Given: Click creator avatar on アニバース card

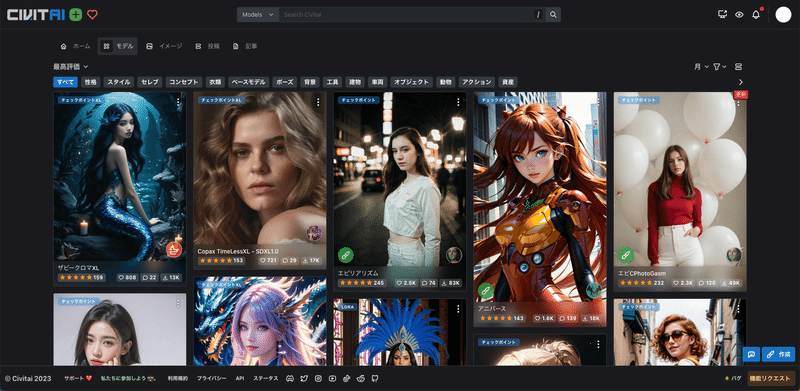Looking at the screenshot, I should pyautogui.click(x=594, y=290).
